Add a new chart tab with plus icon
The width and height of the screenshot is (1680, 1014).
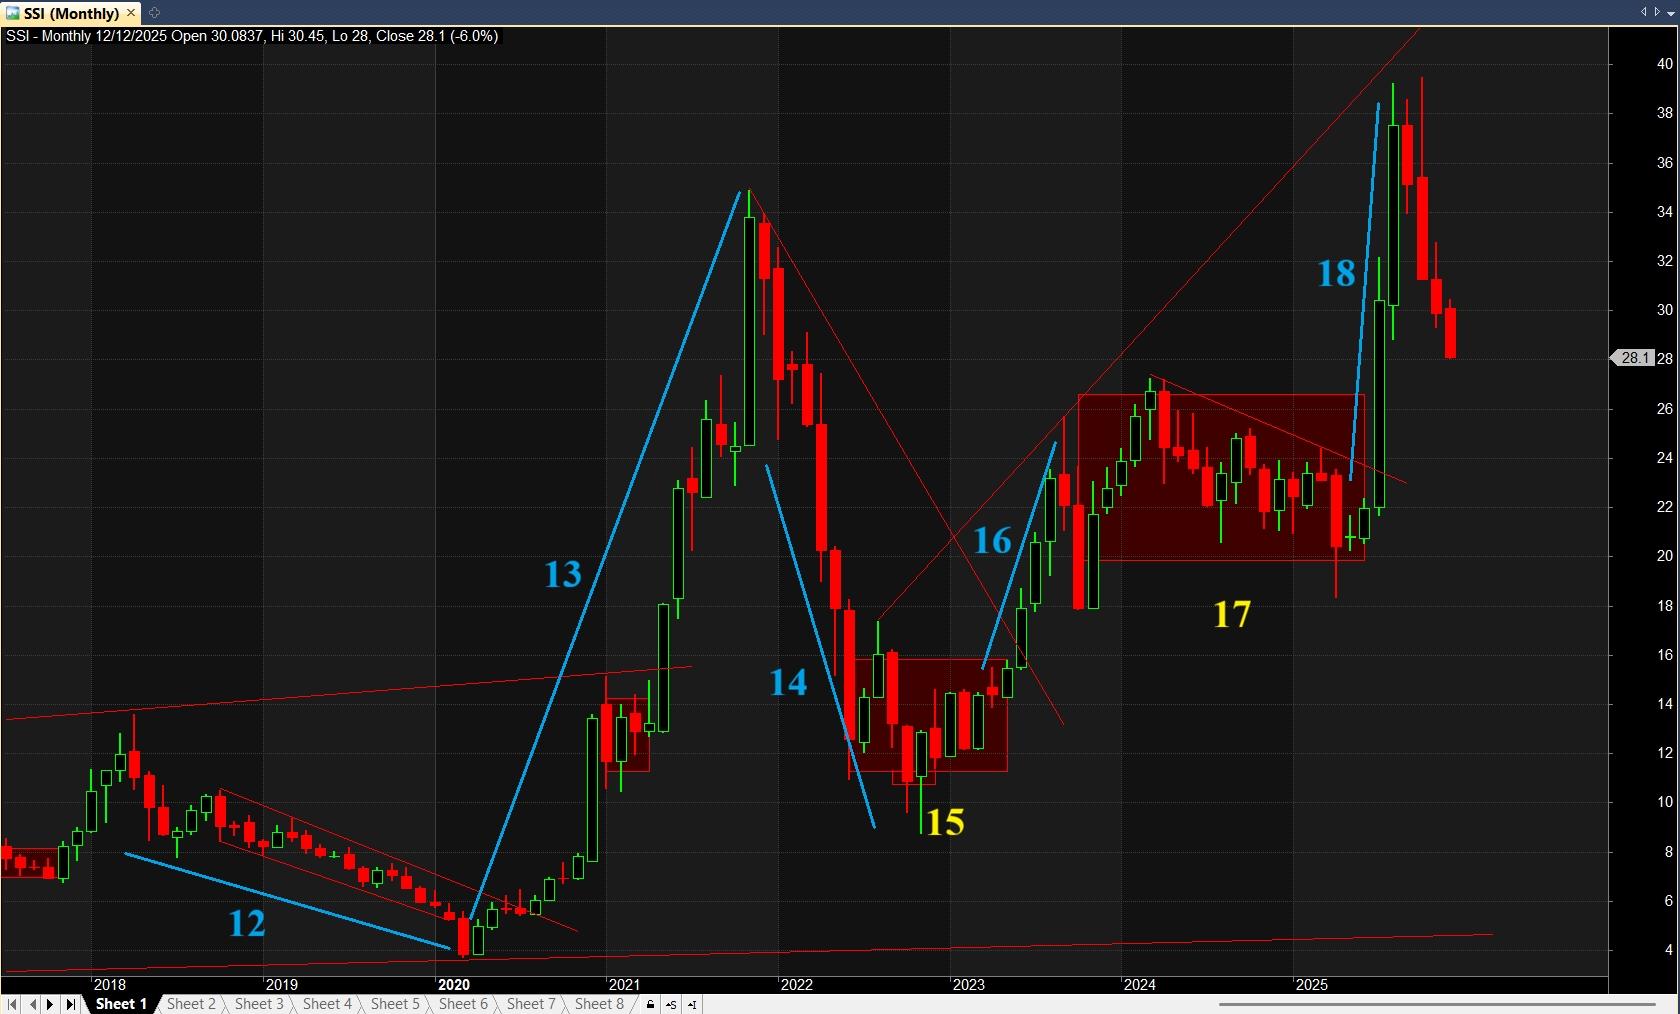(x=154, y=13)
